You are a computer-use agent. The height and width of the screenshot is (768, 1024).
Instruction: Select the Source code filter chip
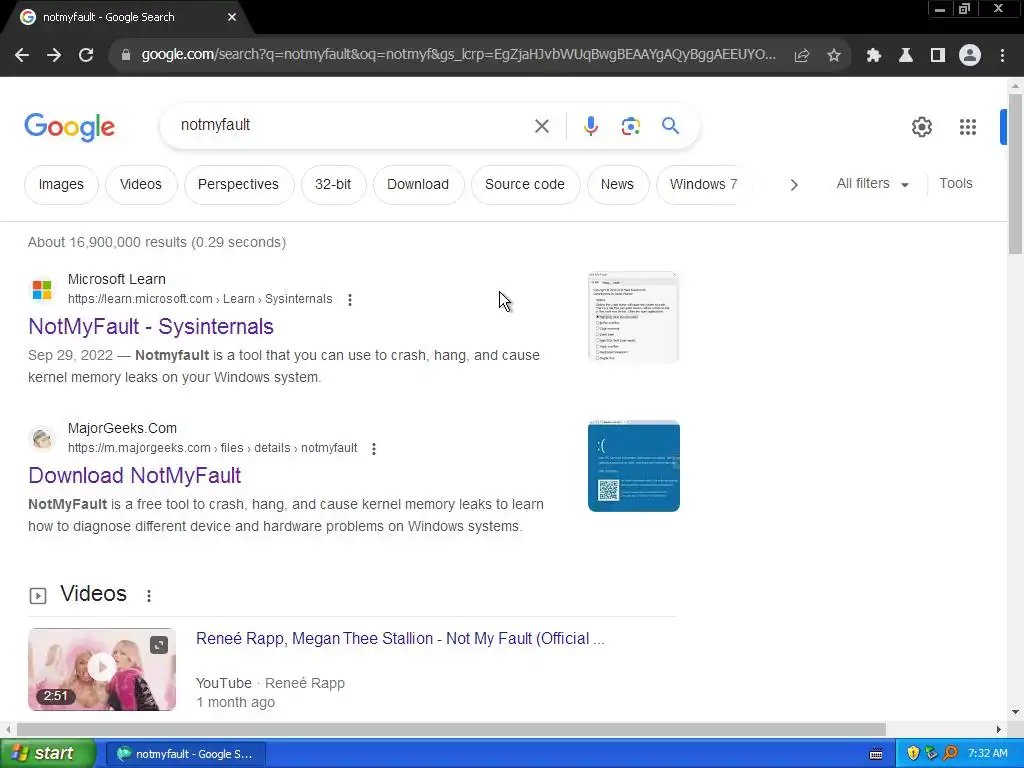[x=525, y=185]
